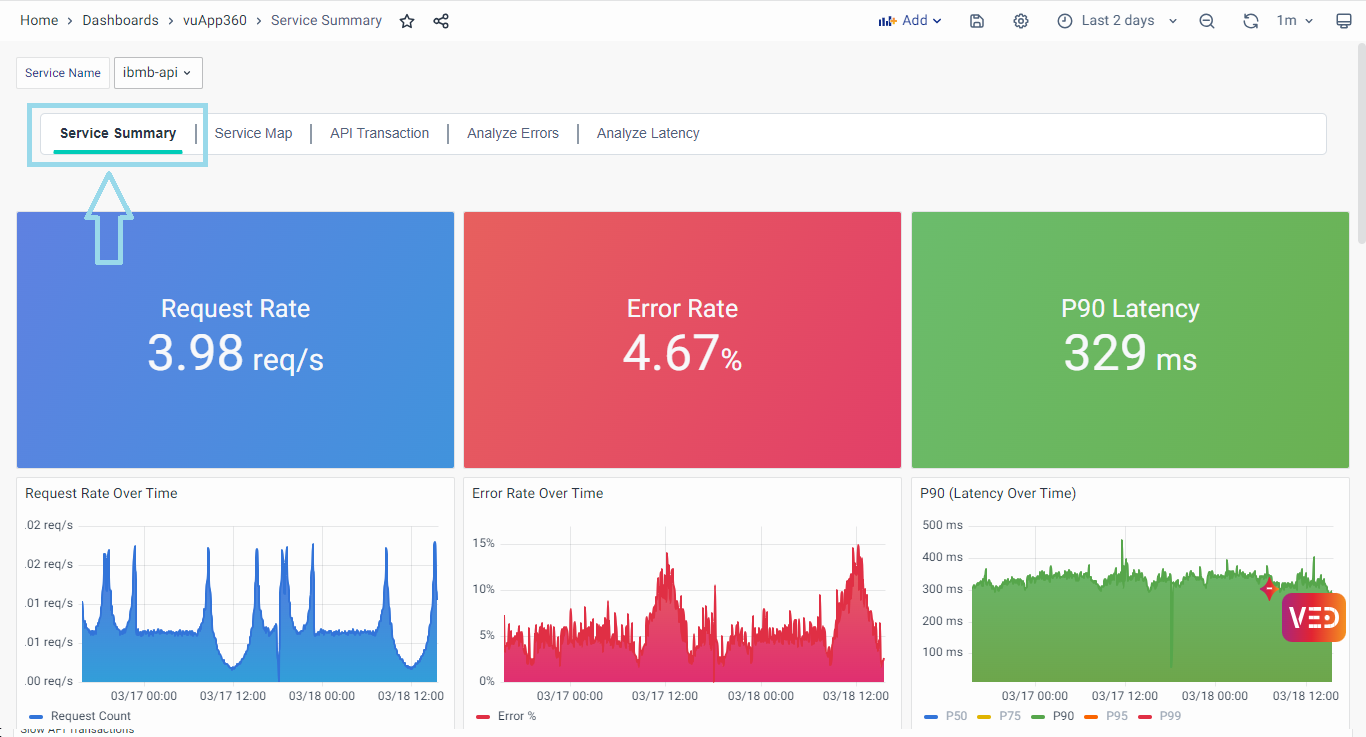The image size is (1366, 737).
Task: Open the VED floating assistant icon
Action: tap(1313, 617)
